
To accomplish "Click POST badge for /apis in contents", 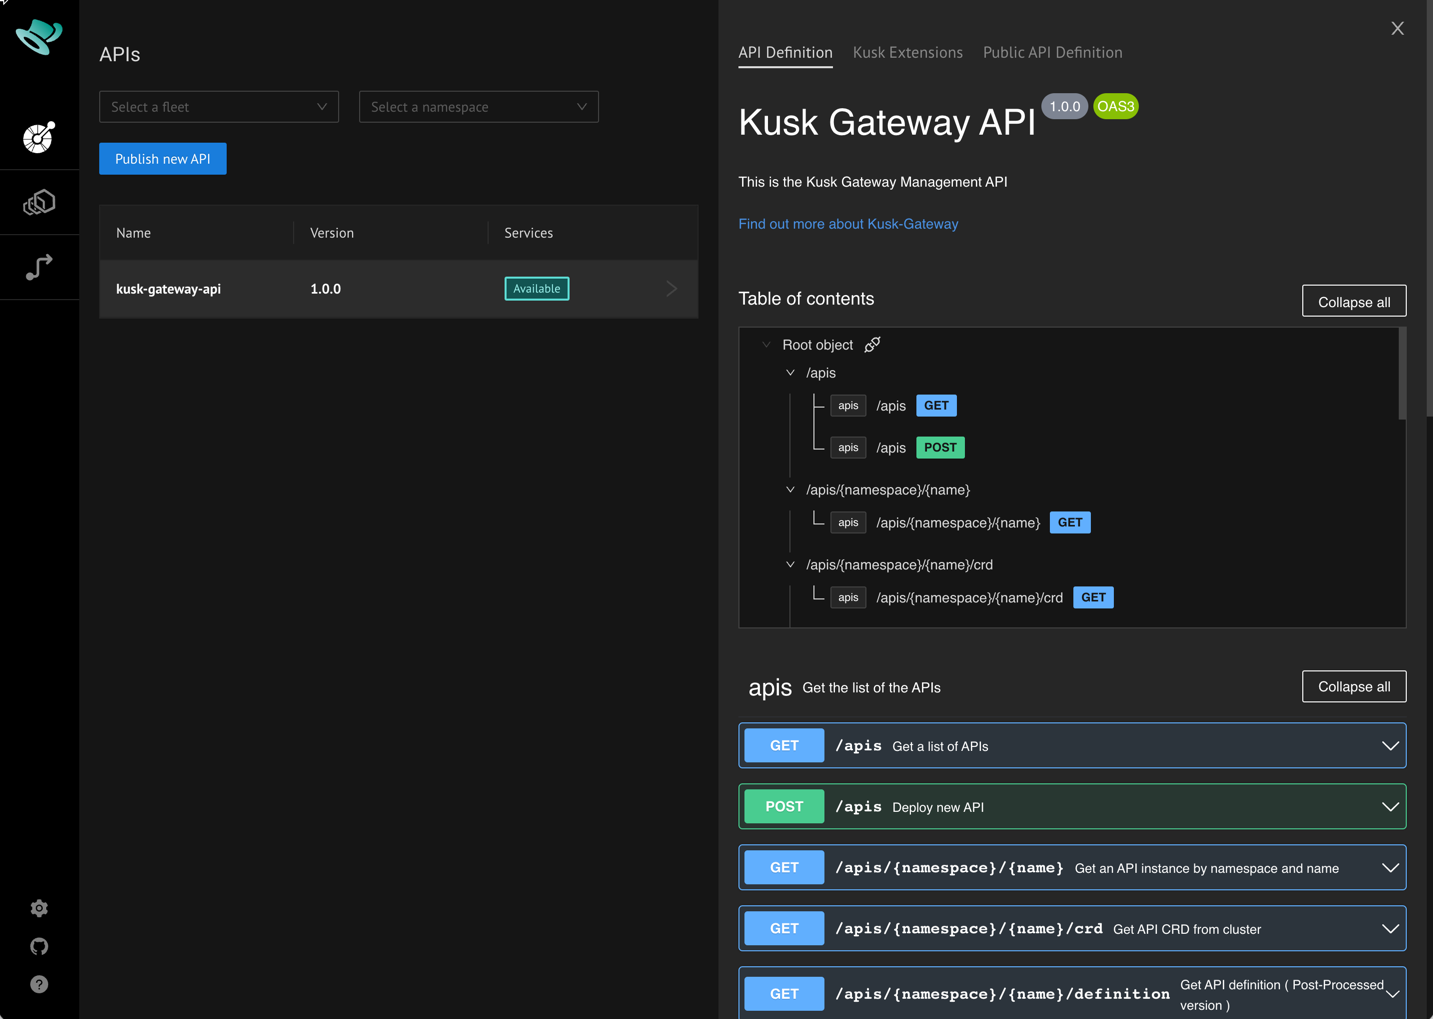I will tap(940, 448).
